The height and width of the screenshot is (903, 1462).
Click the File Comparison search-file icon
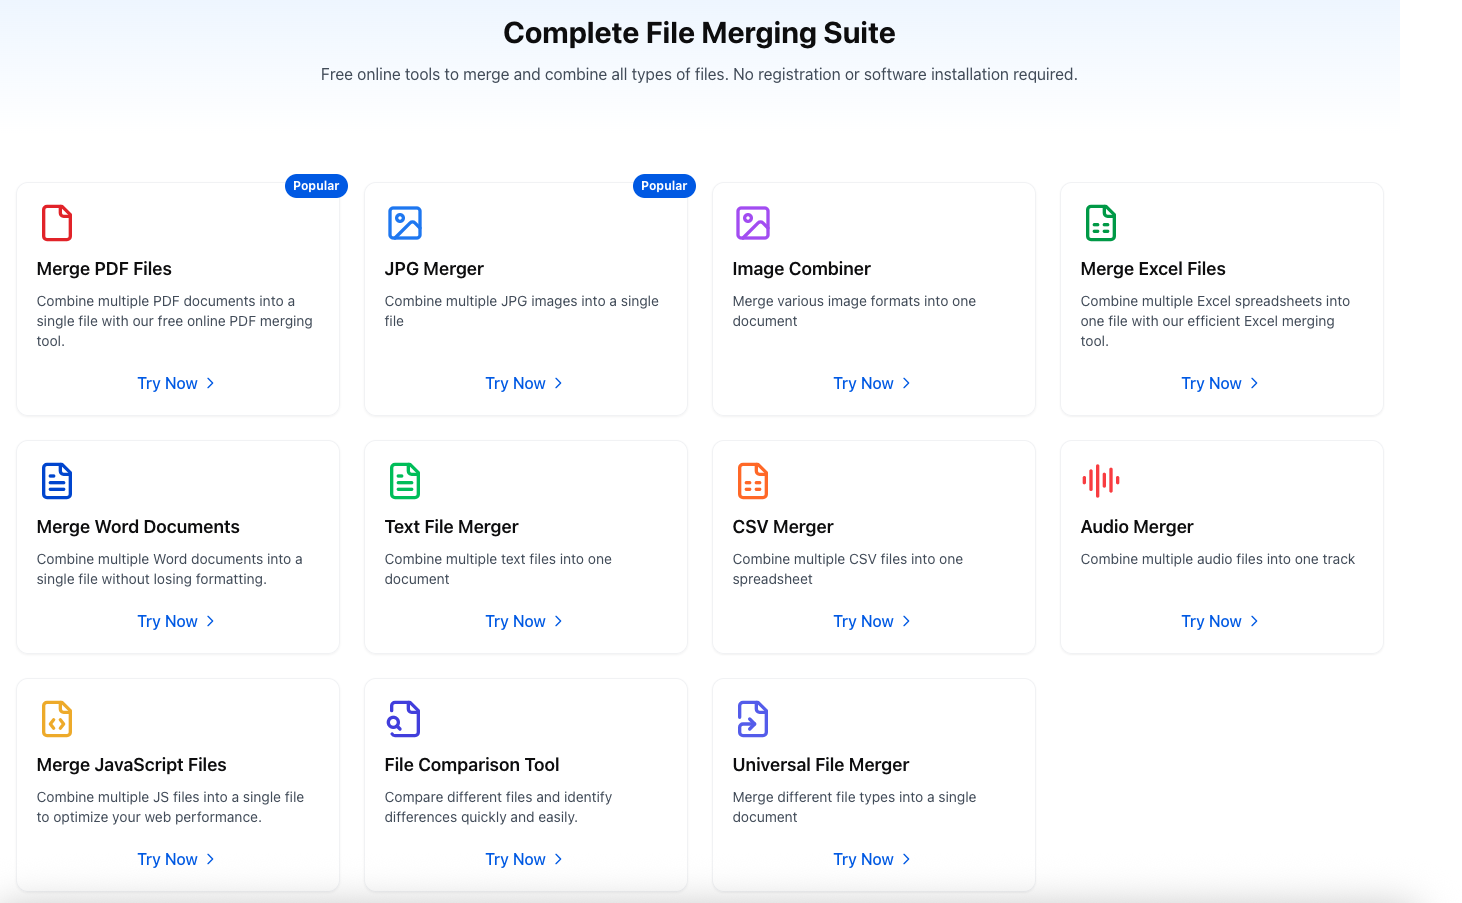(405, 719)
